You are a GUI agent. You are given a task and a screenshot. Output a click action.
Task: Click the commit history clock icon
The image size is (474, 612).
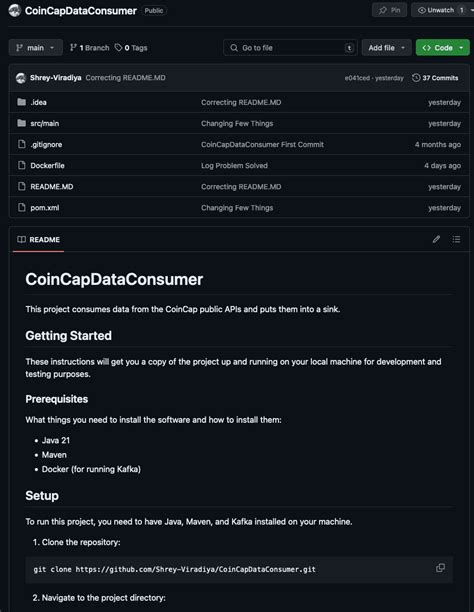[x=416, y=78]
